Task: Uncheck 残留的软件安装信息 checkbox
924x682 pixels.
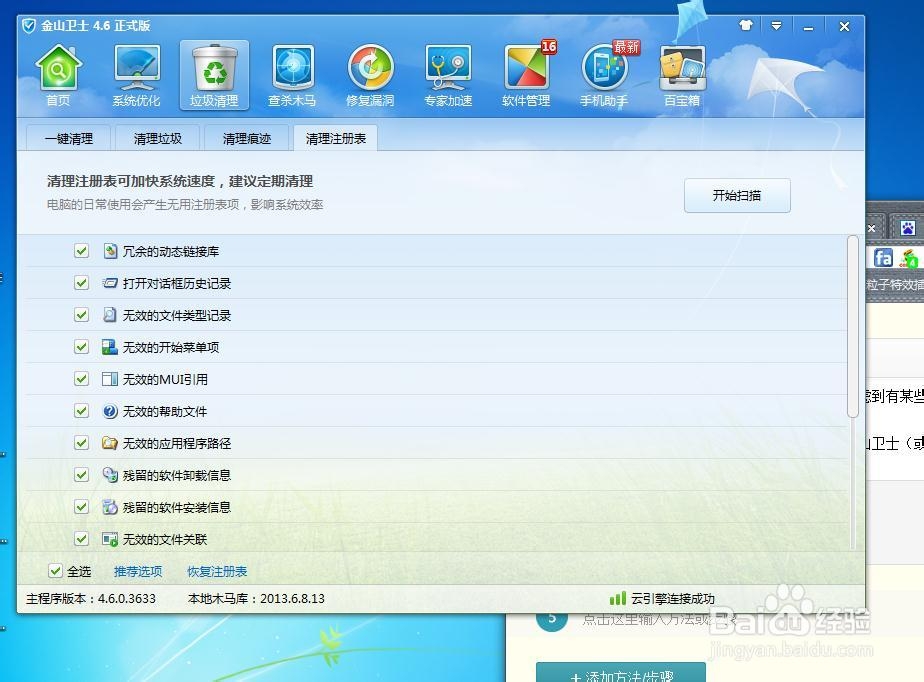Action: (81, 507)
